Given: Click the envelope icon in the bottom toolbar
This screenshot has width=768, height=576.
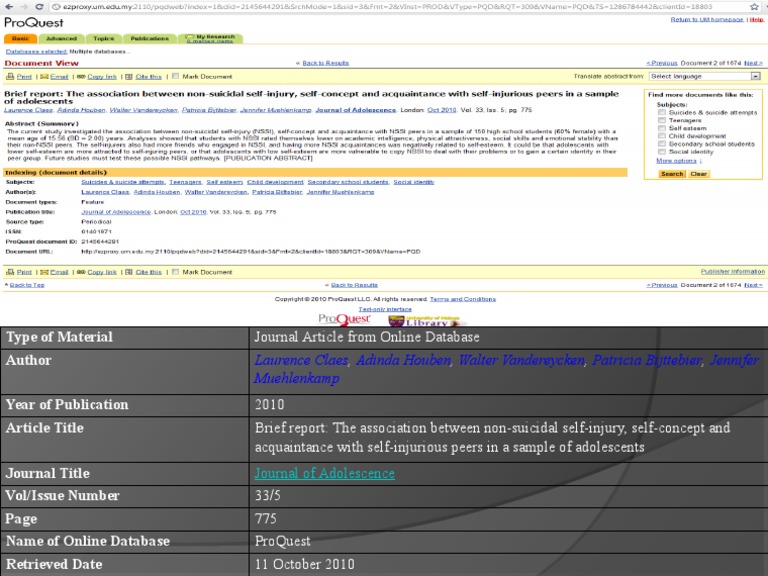Looking at the screenshot, I should pyautogui.click(x=44, y=272).
